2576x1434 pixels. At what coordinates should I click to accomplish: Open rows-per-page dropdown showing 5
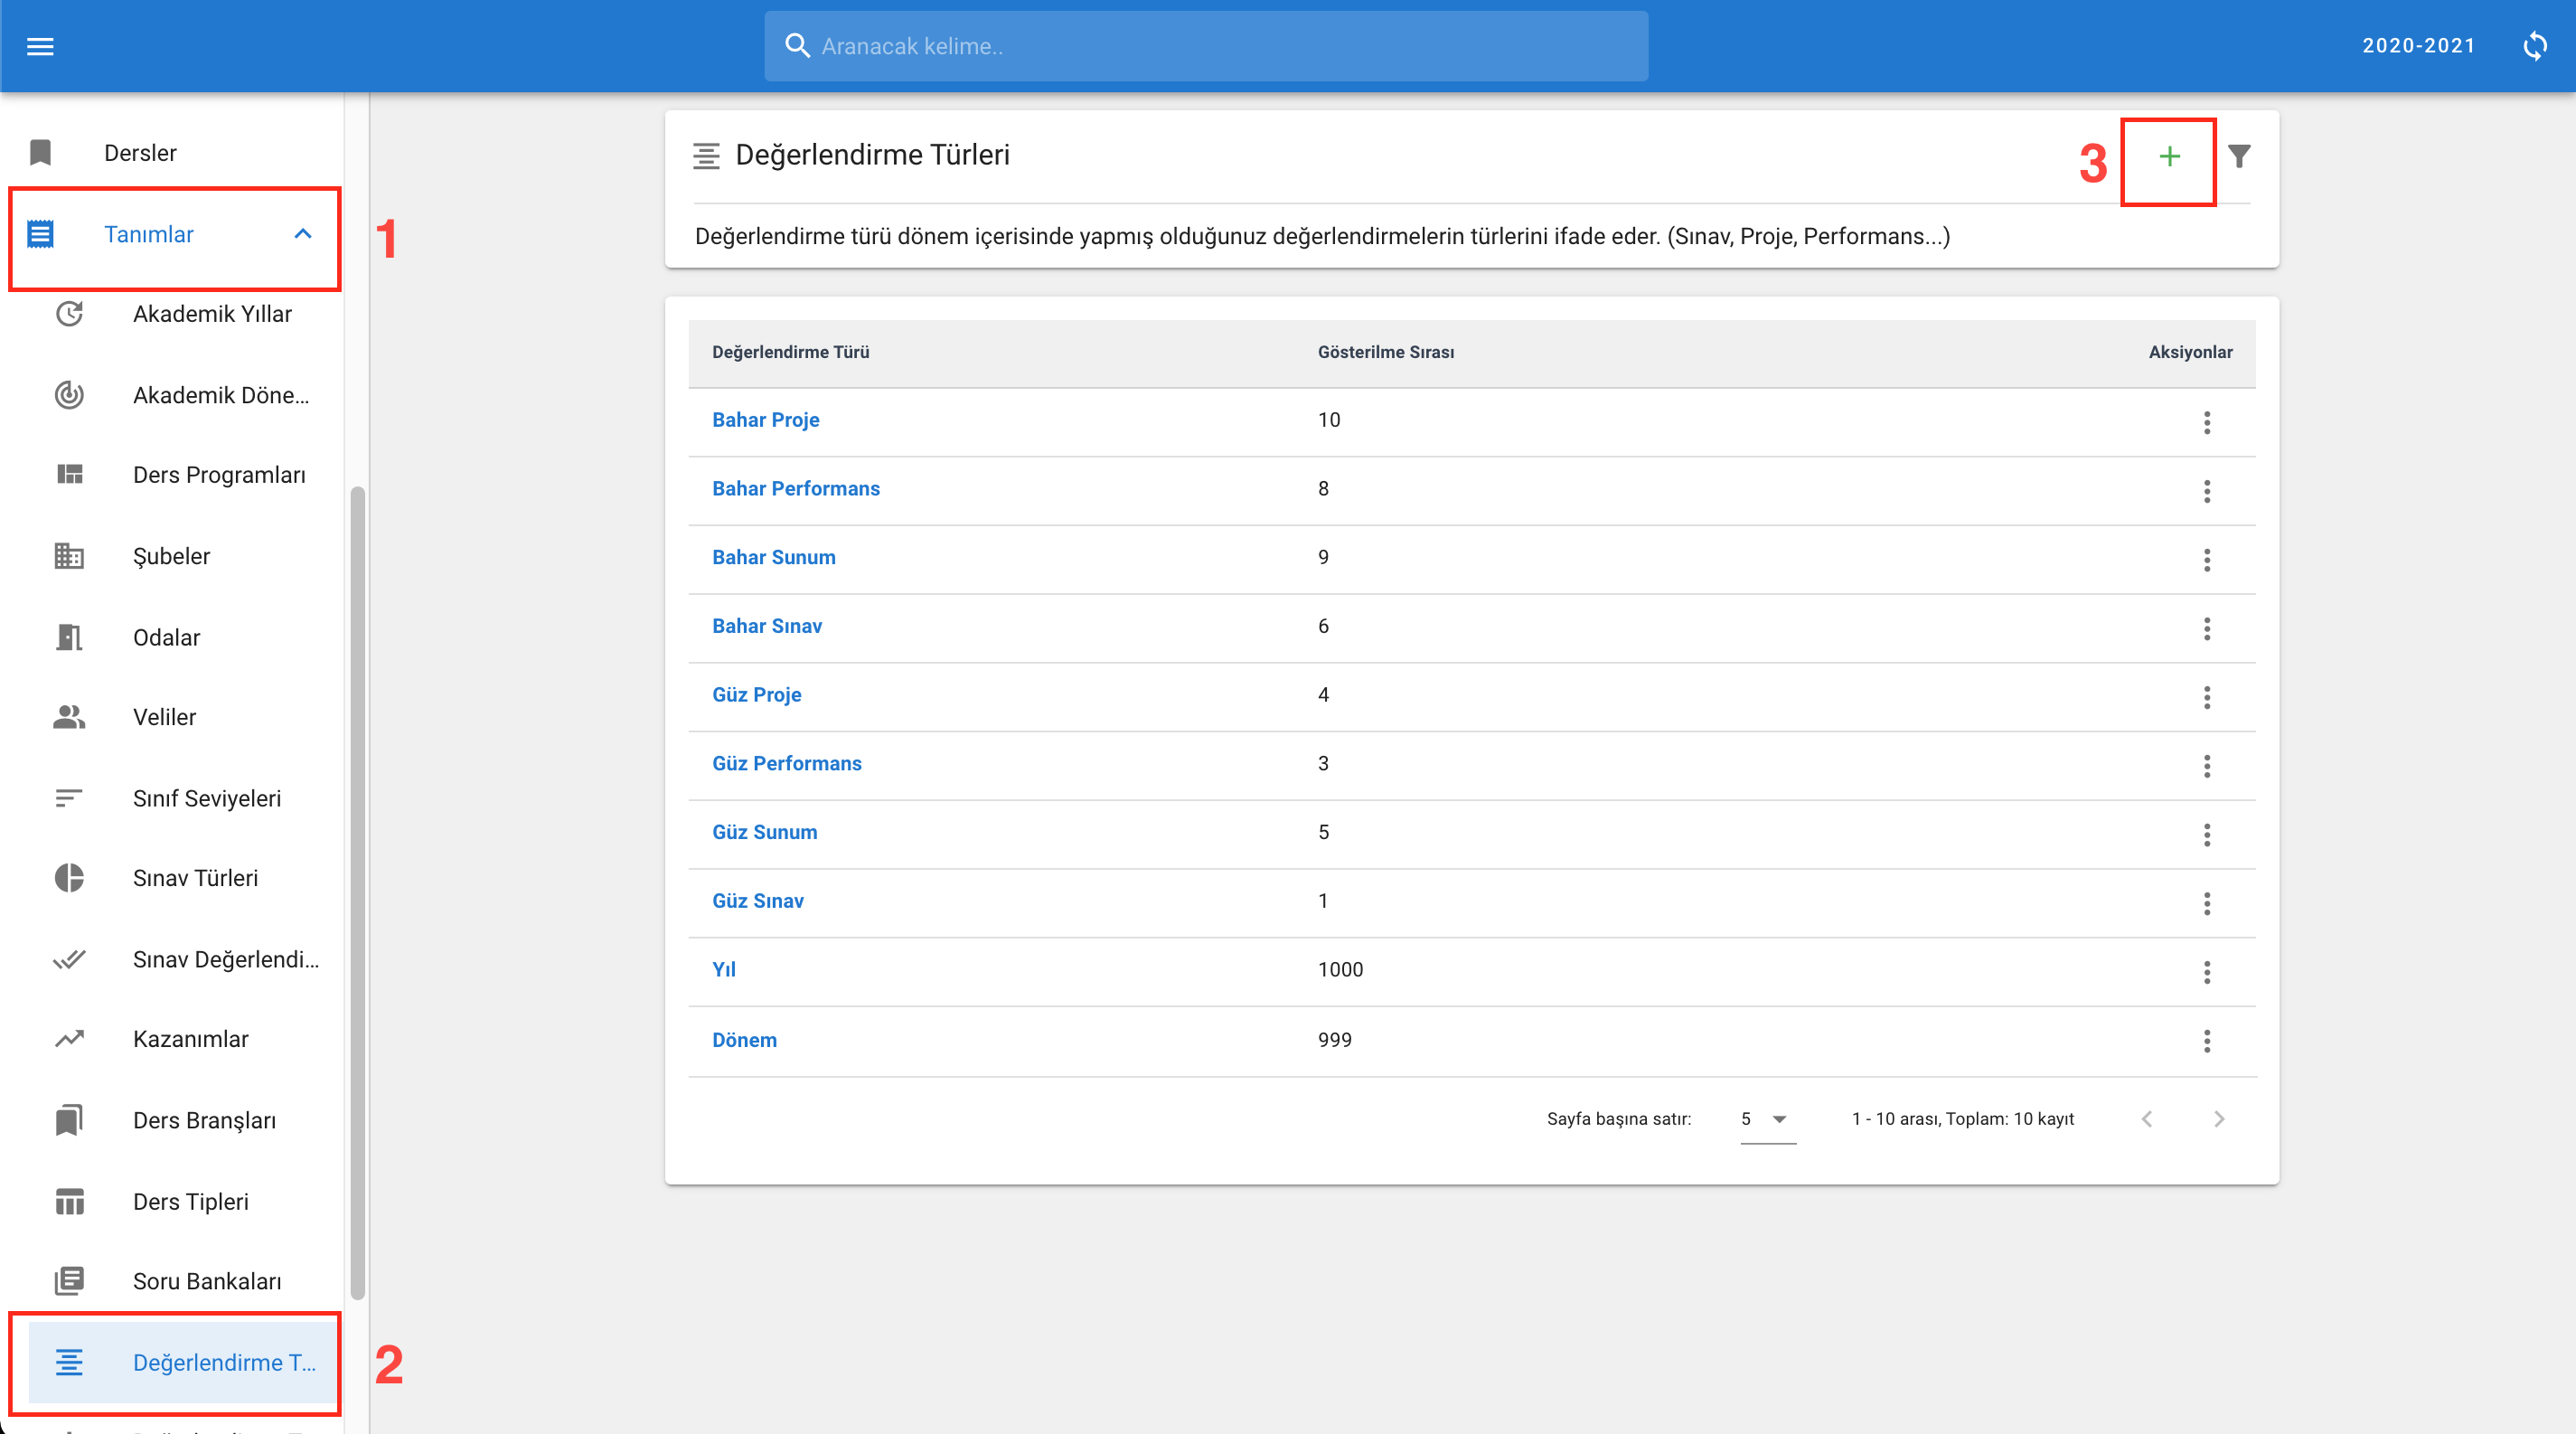(x=1767, y=1119)
